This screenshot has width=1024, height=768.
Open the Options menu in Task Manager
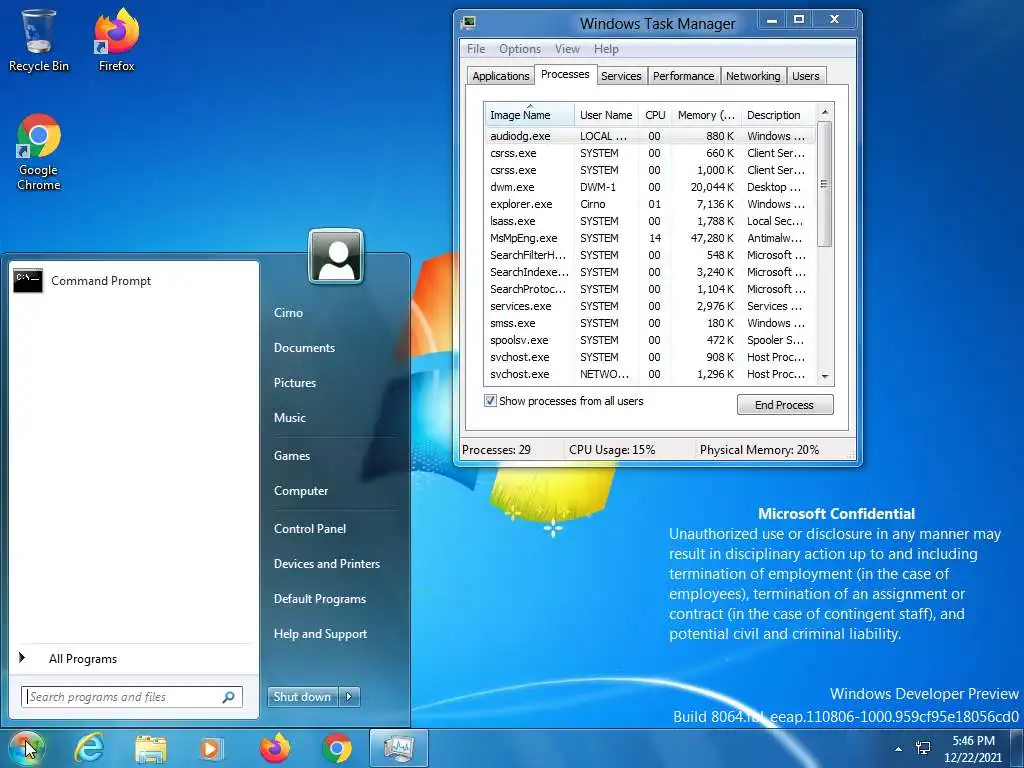tap(520, 49)
